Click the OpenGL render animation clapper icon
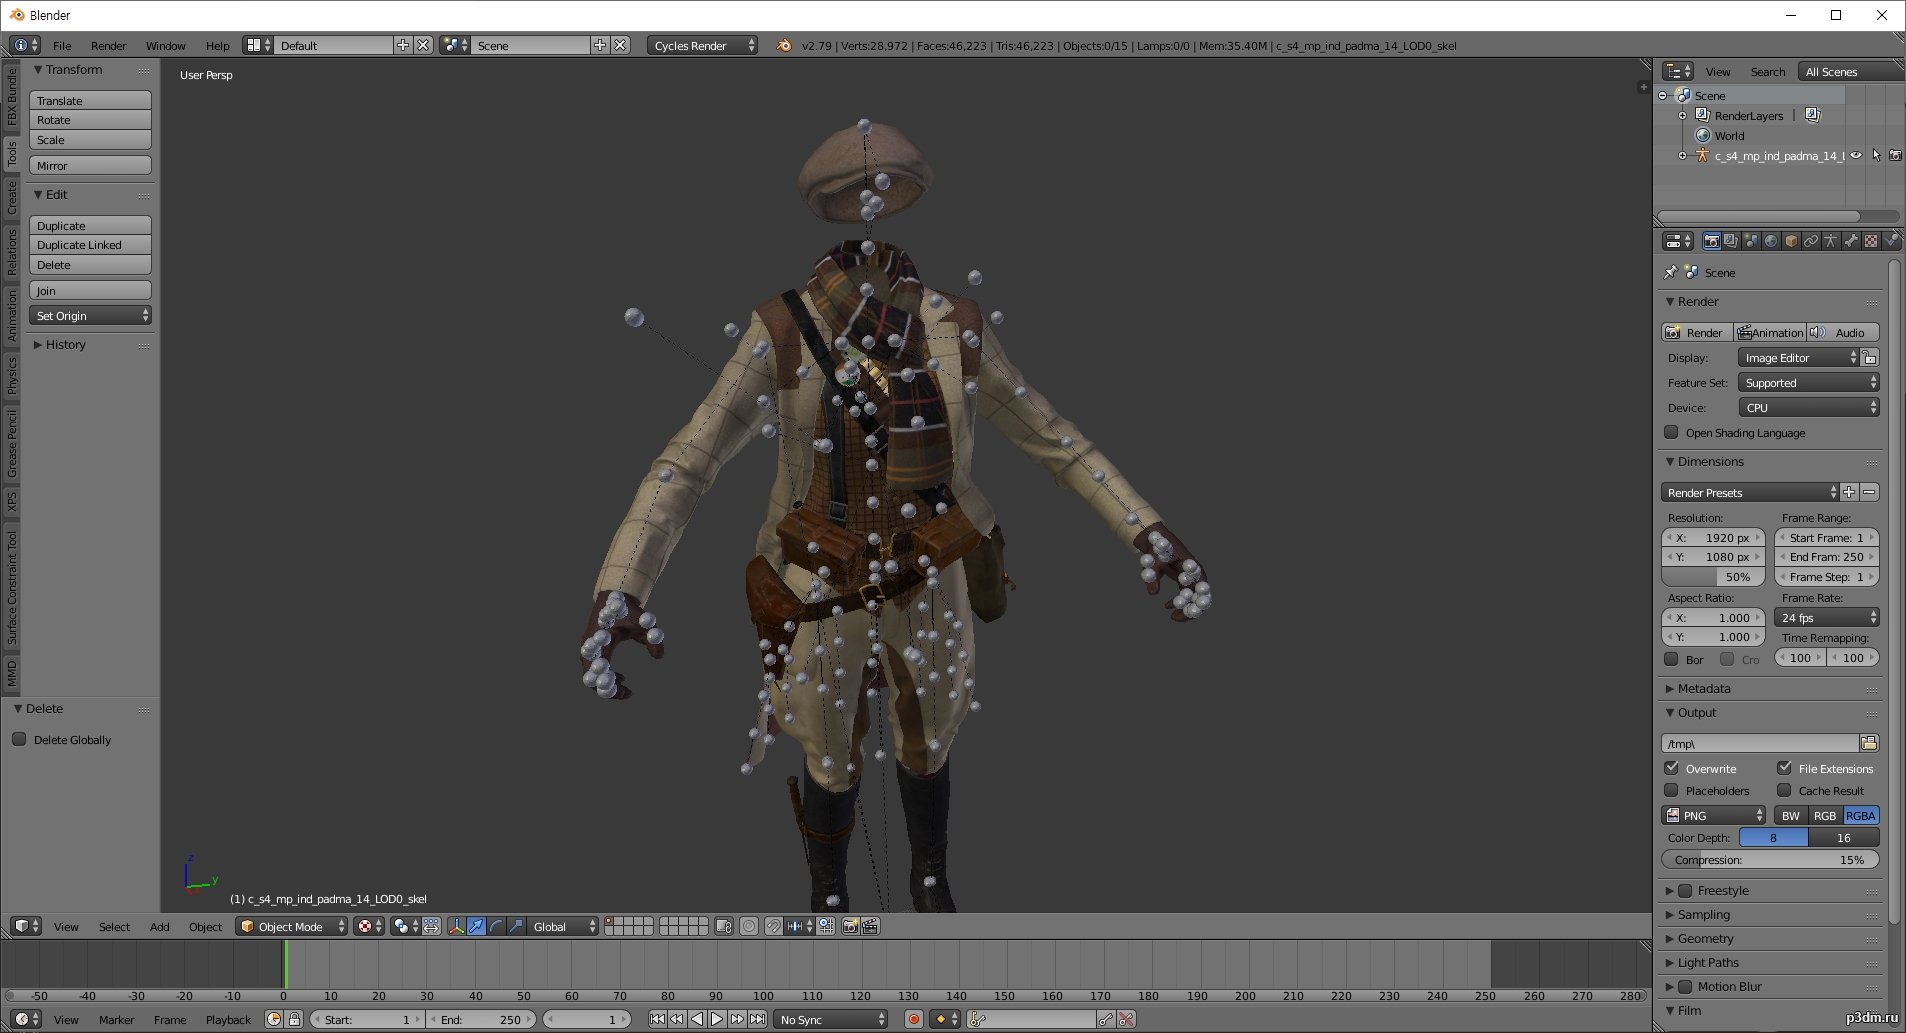 [871, 927]
